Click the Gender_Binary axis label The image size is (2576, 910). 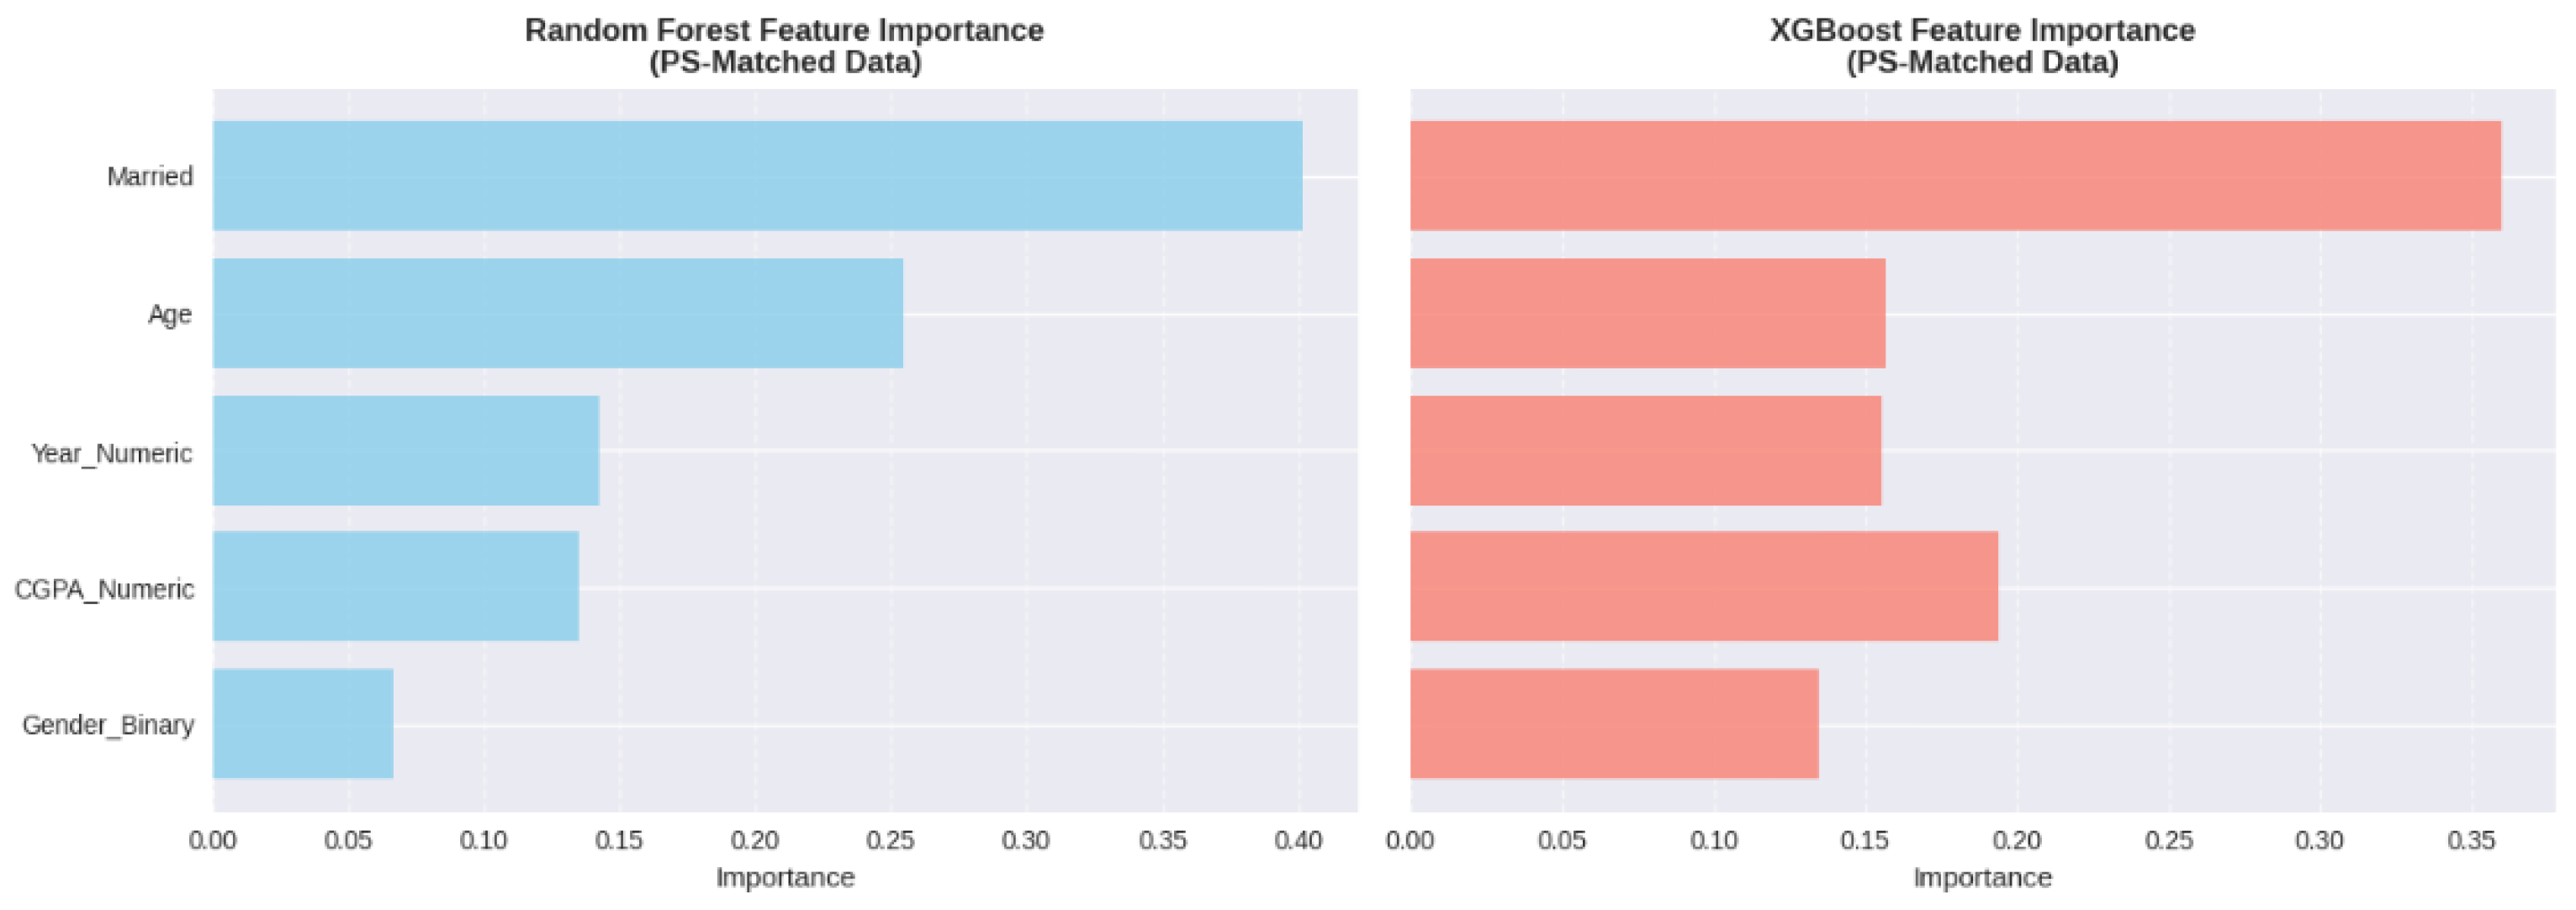[108, 725]
